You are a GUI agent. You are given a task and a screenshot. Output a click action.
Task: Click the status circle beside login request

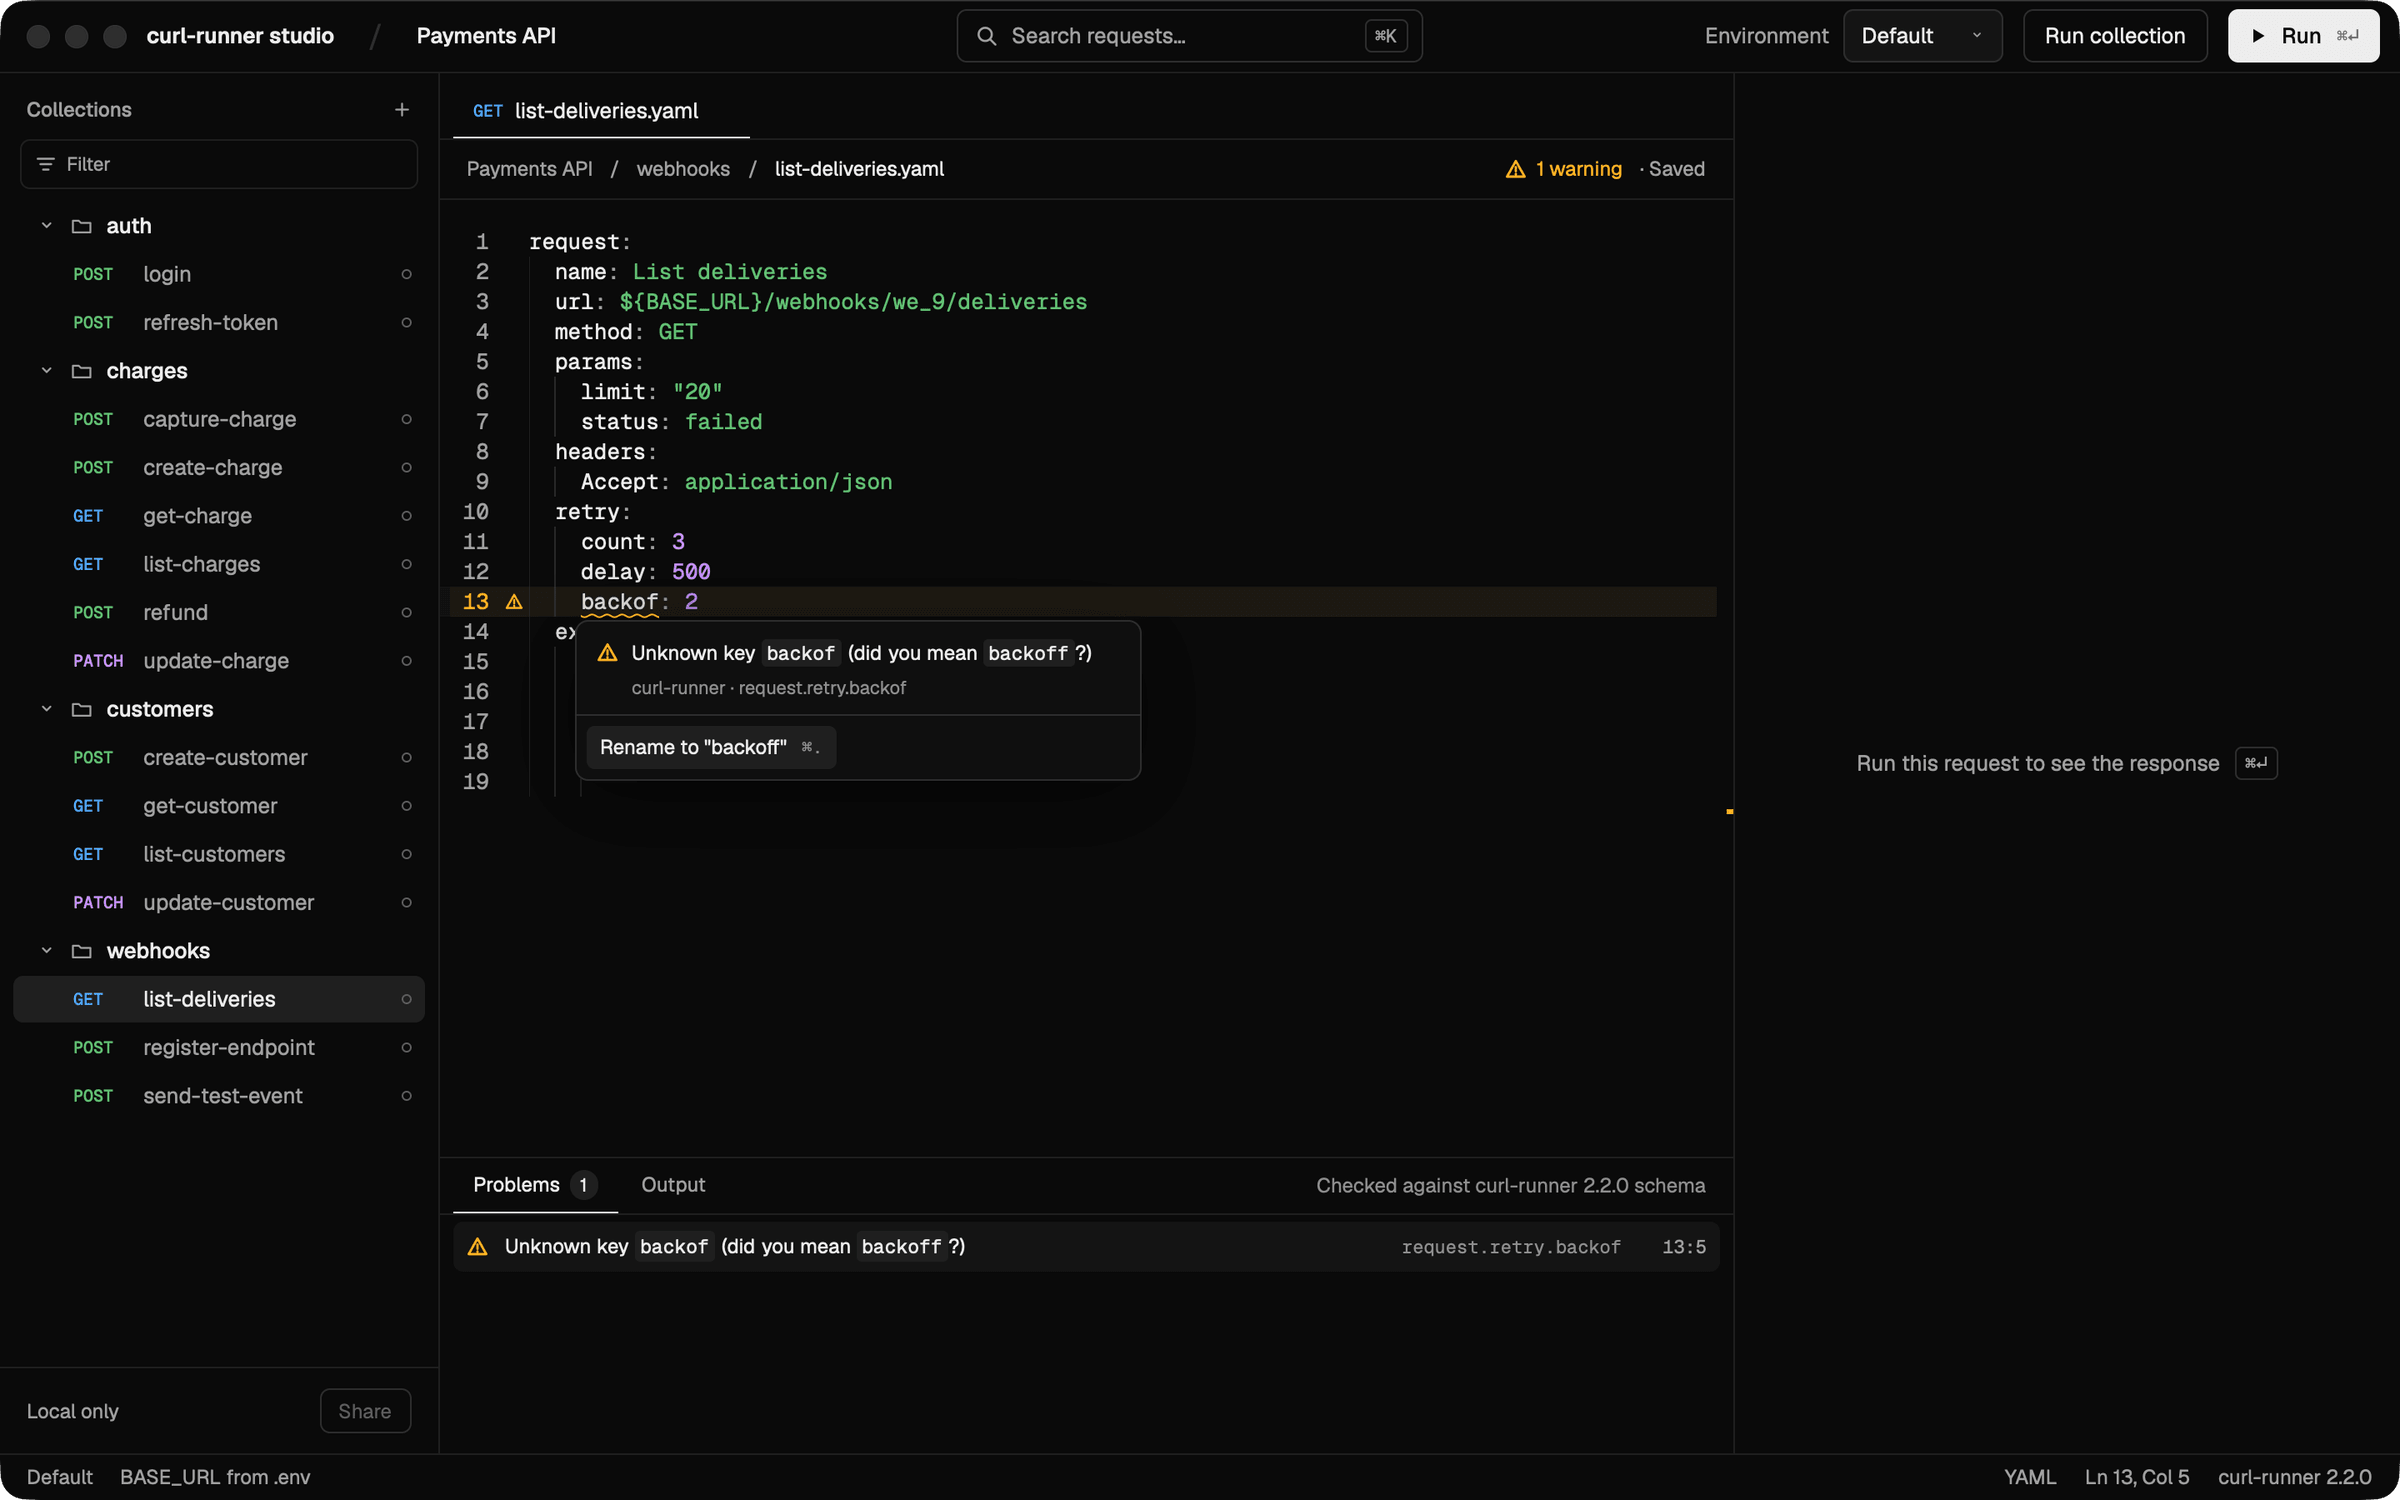tap(406, 274)
